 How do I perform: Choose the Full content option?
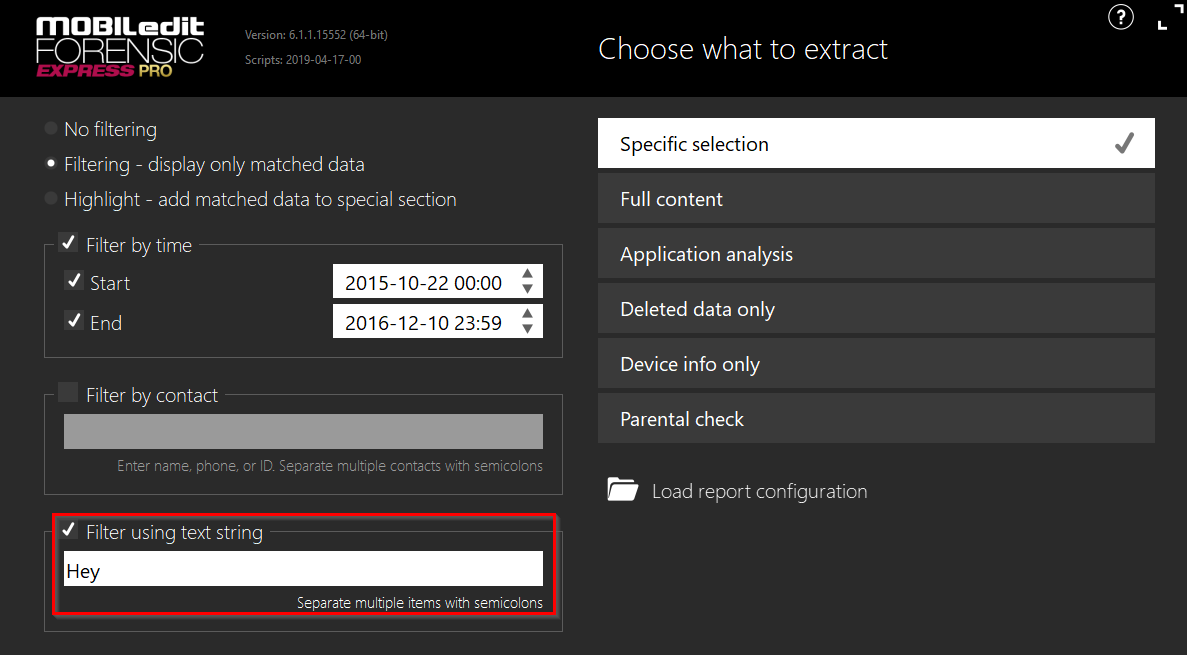pyautogui.click(x=876, y=199)
